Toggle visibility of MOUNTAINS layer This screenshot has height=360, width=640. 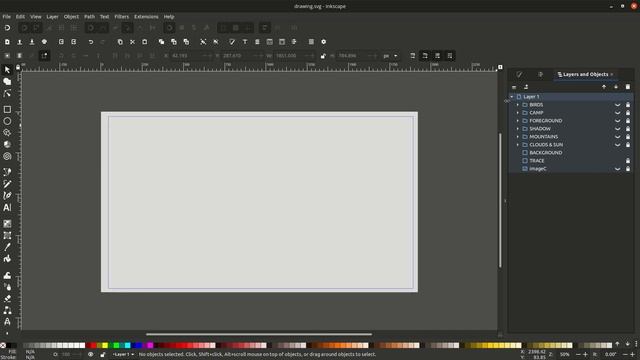tap(618, 137)
